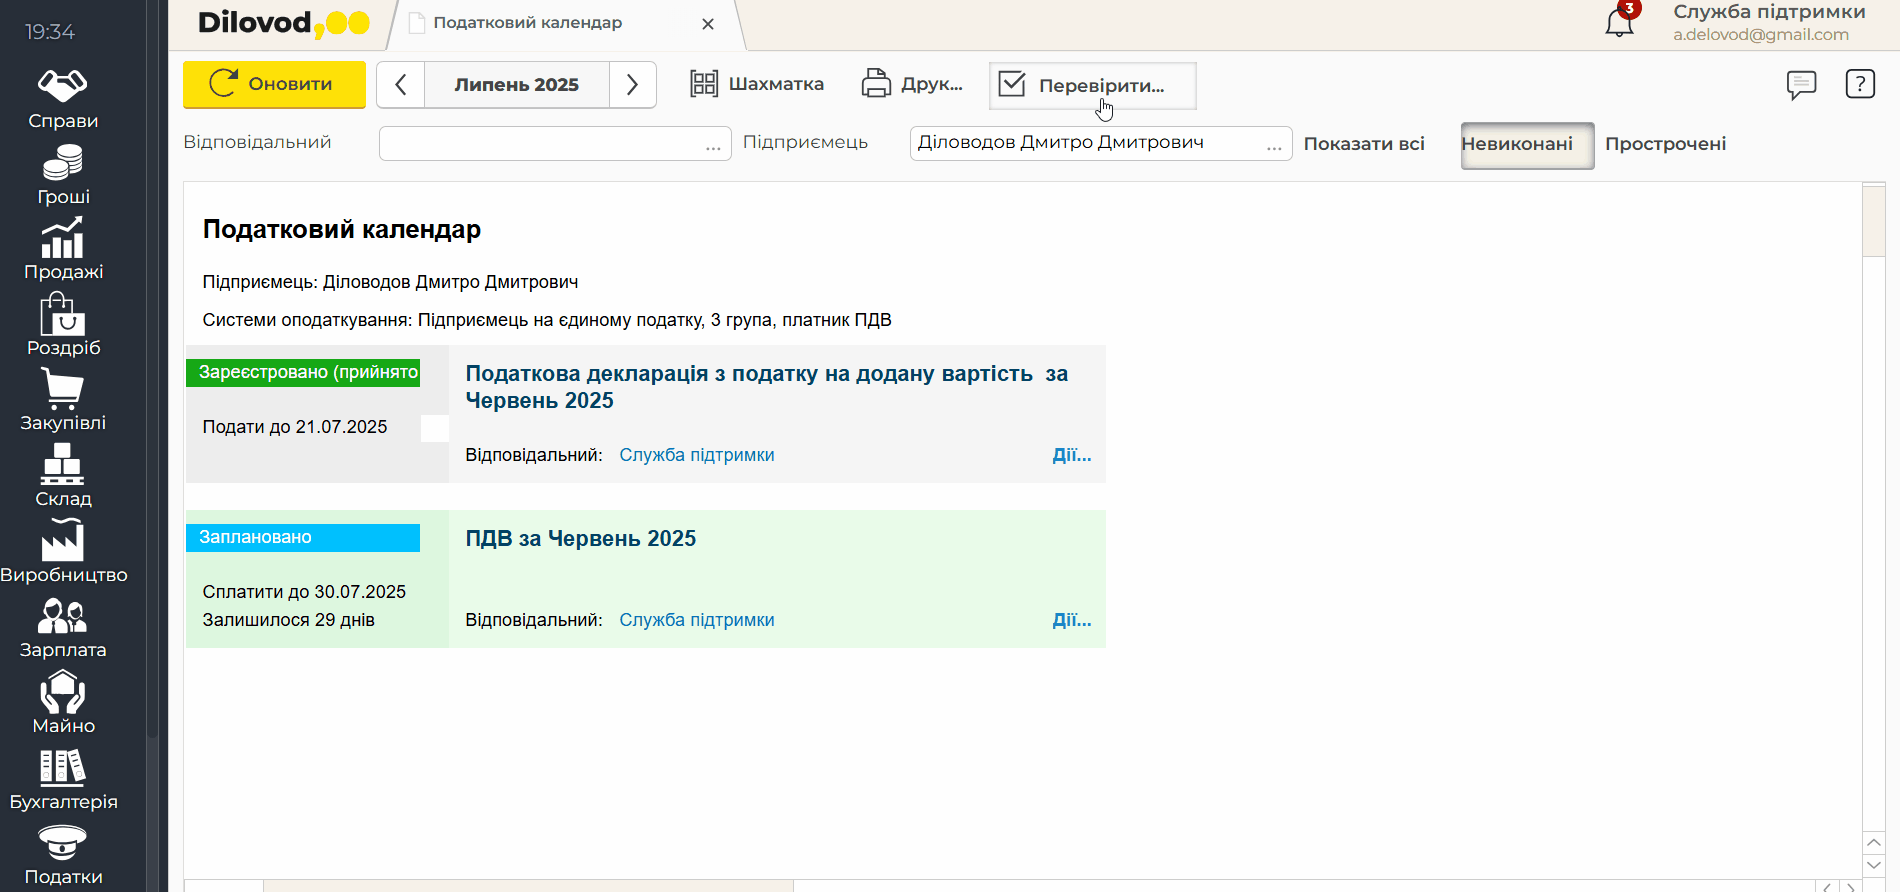This screenshot has height=892, width=1900.
Task: Open help question mark icon
Action: click(x=1859, y=85)
